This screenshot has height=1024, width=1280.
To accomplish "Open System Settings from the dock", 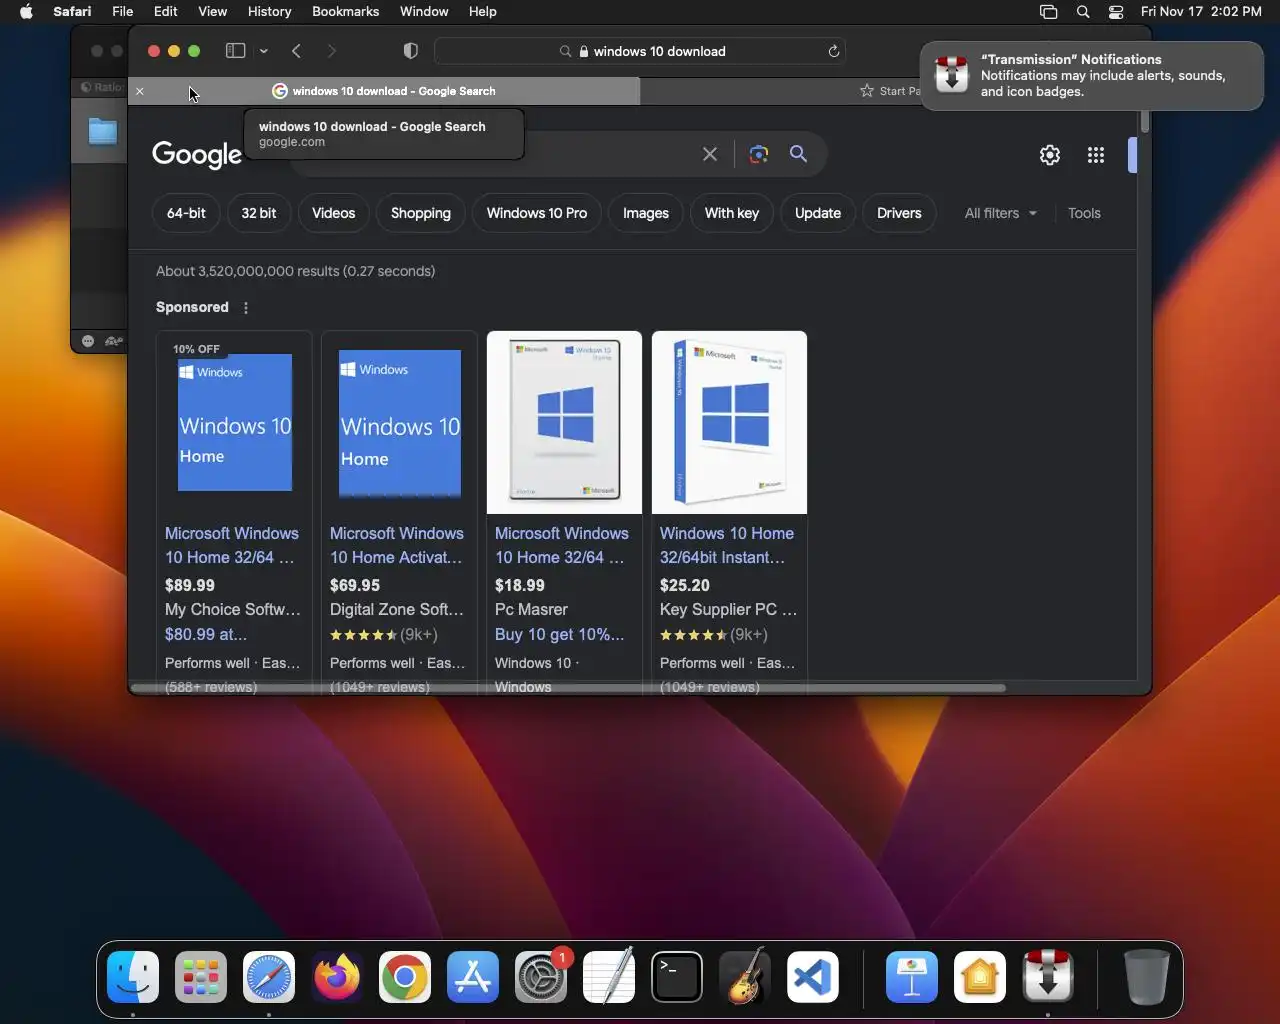I will coord(541,977).
